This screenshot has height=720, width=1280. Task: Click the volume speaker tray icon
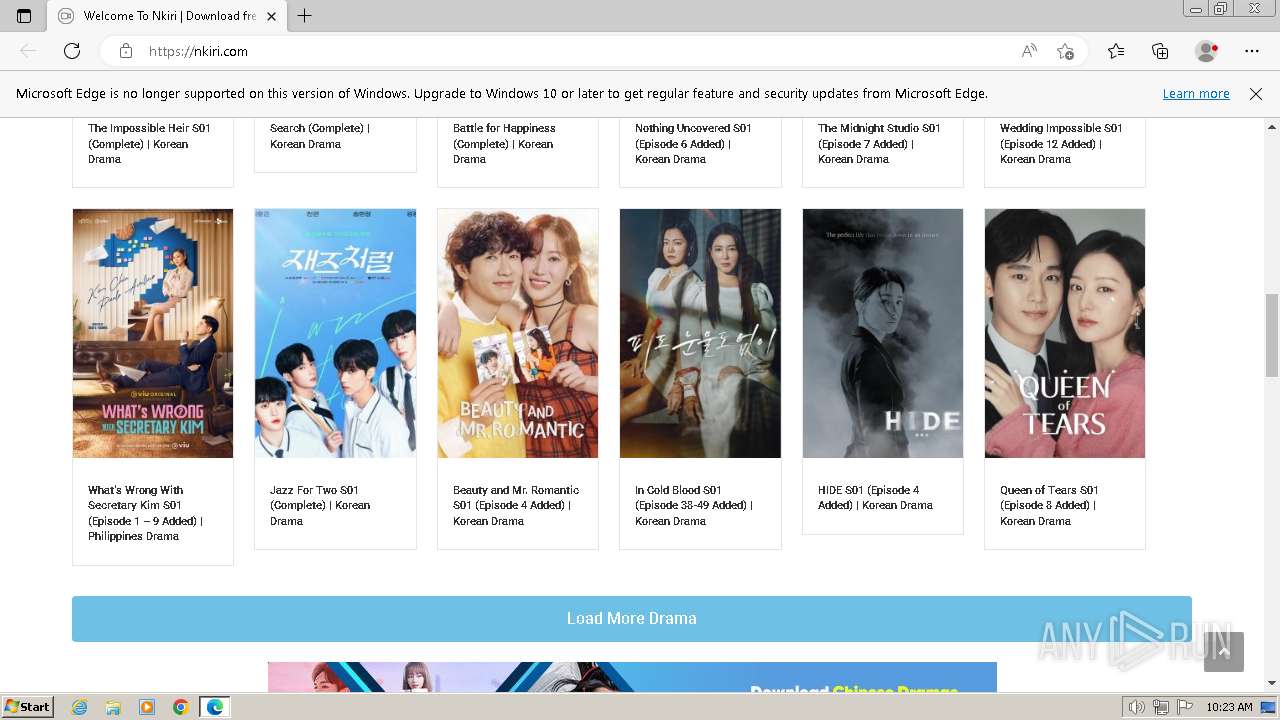coord(1137,707)
